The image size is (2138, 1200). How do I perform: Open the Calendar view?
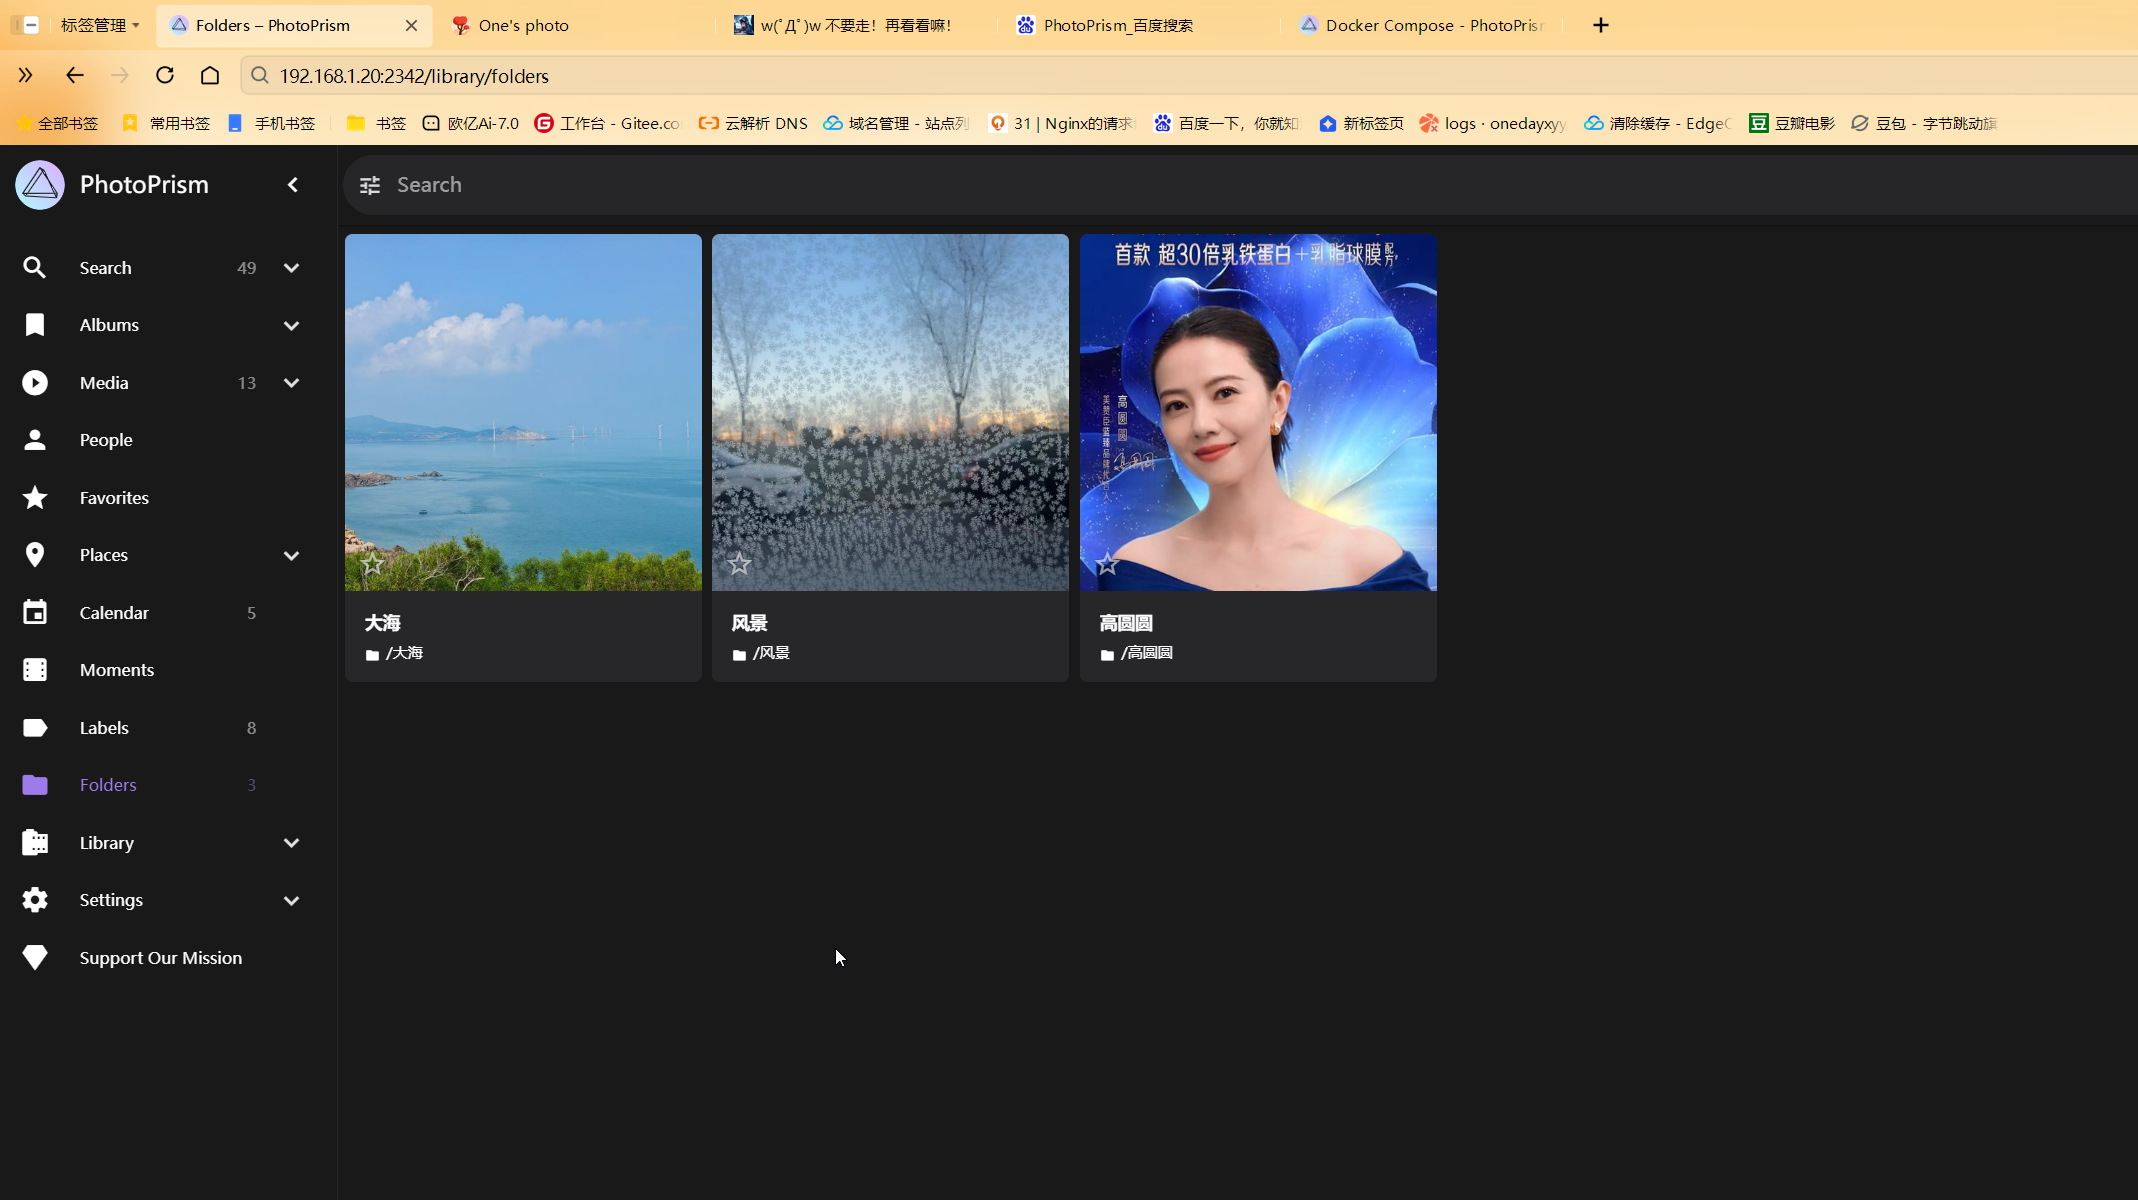pyautogui.click(x=114, y=613)
